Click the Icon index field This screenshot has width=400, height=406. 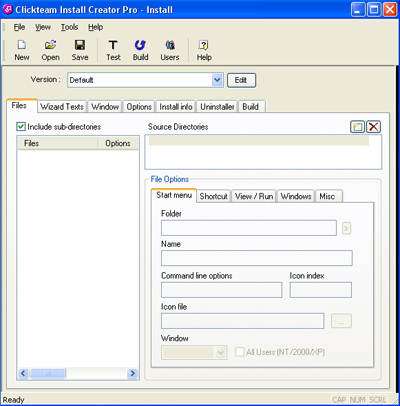[321, 290]
